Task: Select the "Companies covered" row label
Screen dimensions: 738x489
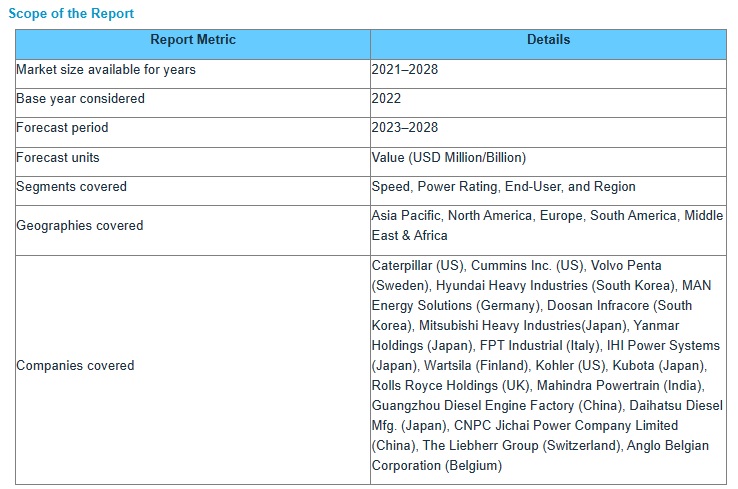Action: pyautogui.click(x=75, y=366)
